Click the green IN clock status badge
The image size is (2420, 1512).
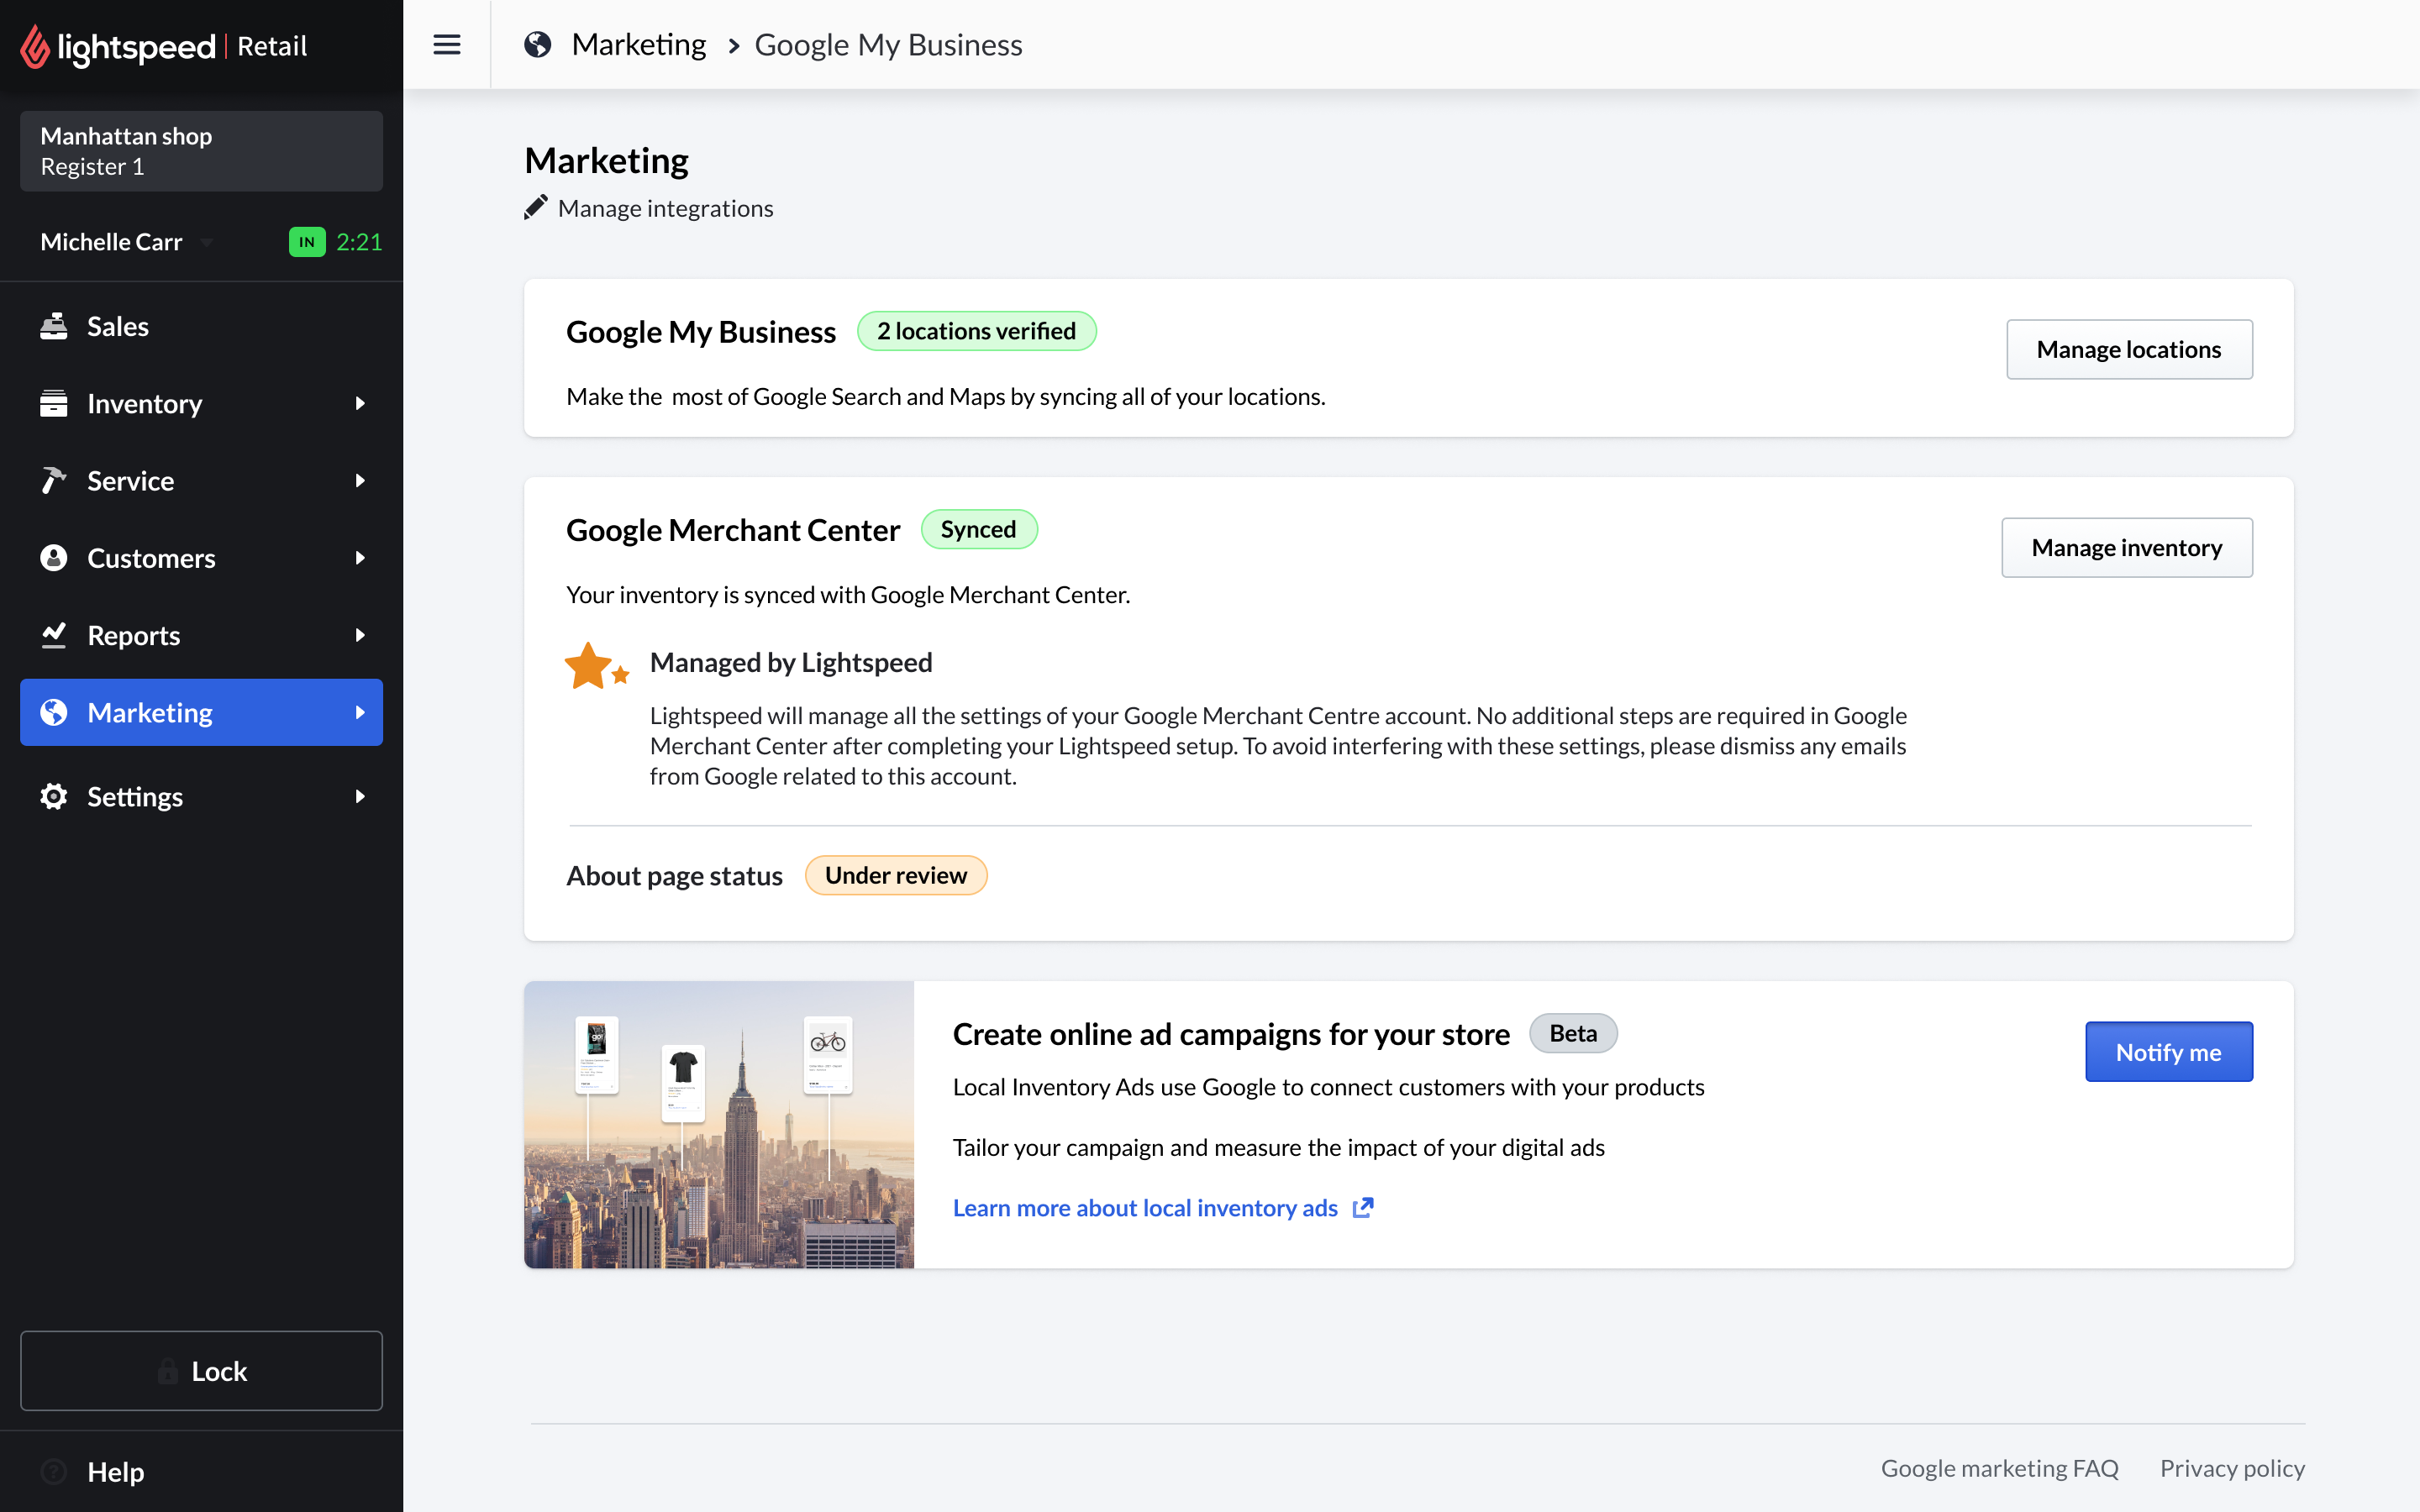307,242
